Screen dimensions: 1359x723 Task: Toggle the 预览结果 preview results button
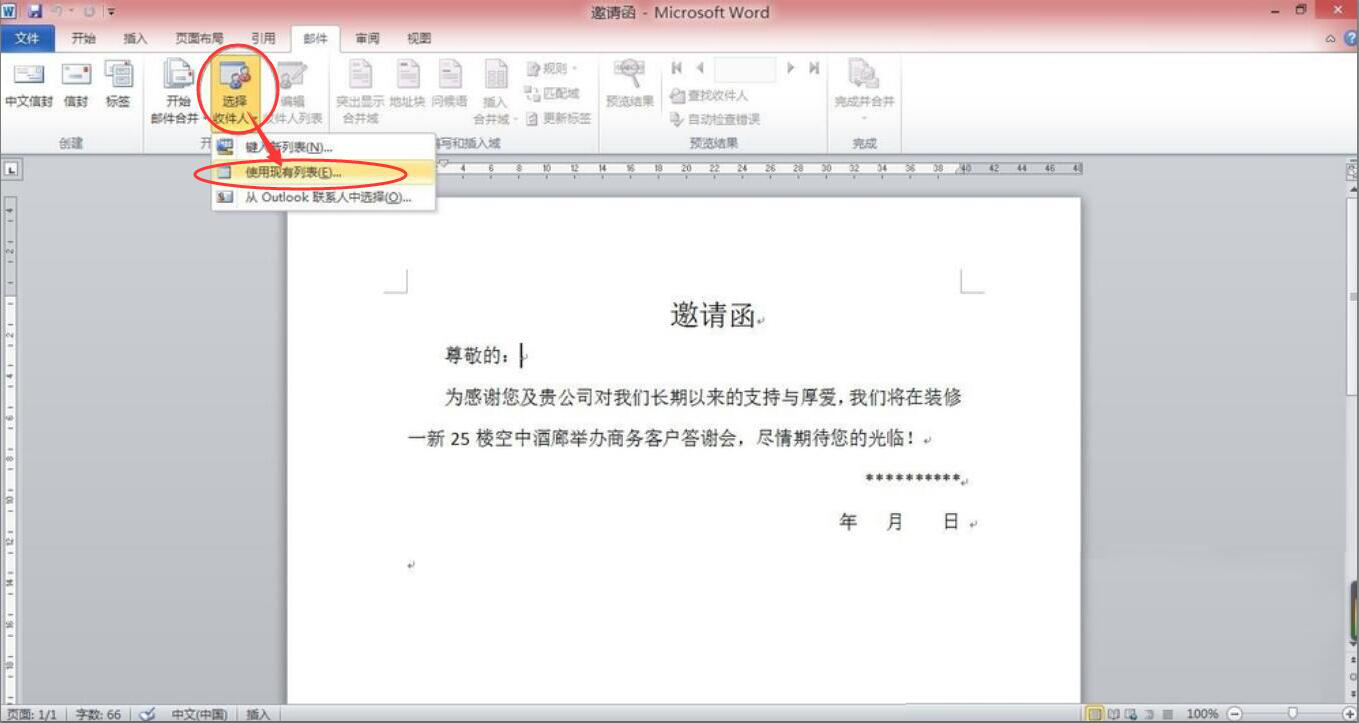click(630, 85)
